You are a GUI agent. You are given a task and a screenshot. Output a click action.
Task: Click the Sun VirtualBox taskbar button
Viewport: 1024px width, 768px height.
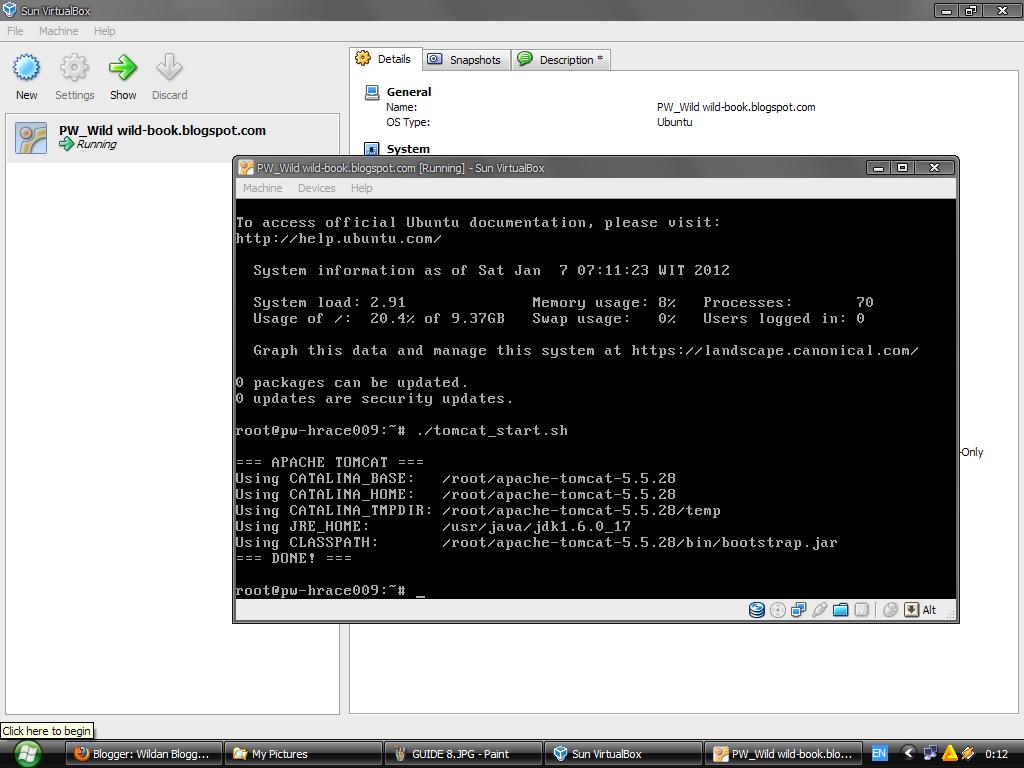click(624, 754)
